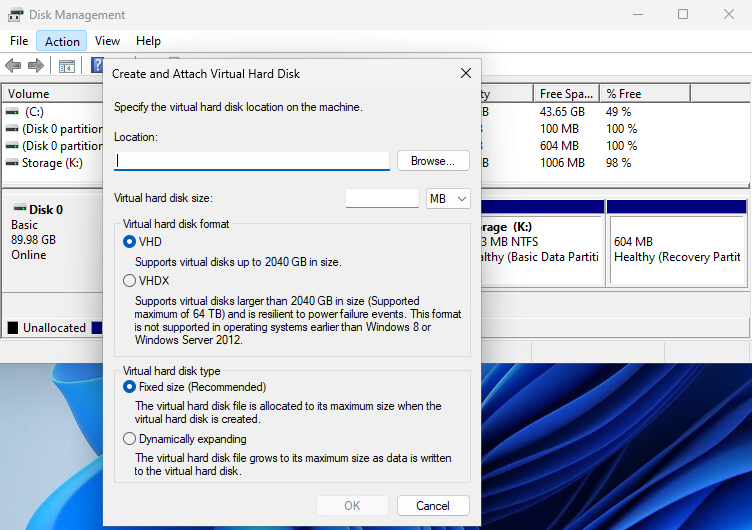Focus the Location text field

pos(252,161)
